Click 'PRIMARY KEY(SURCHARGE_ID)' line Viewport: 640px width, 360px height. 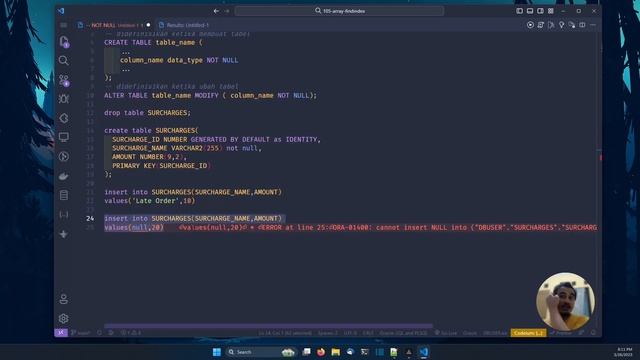pyautogui.click(x=161, y=166)
